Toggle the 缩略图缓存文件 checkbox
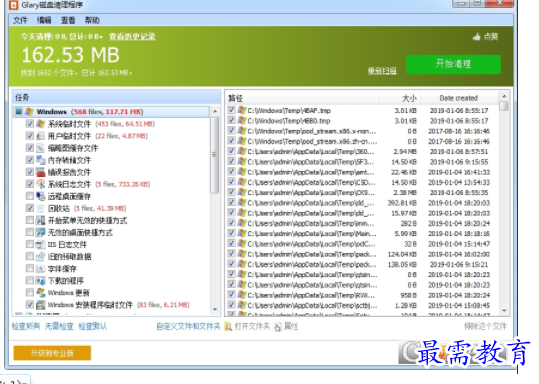This screenshot has height=384, width=539. pyautogui.click(x=30, y=148)
